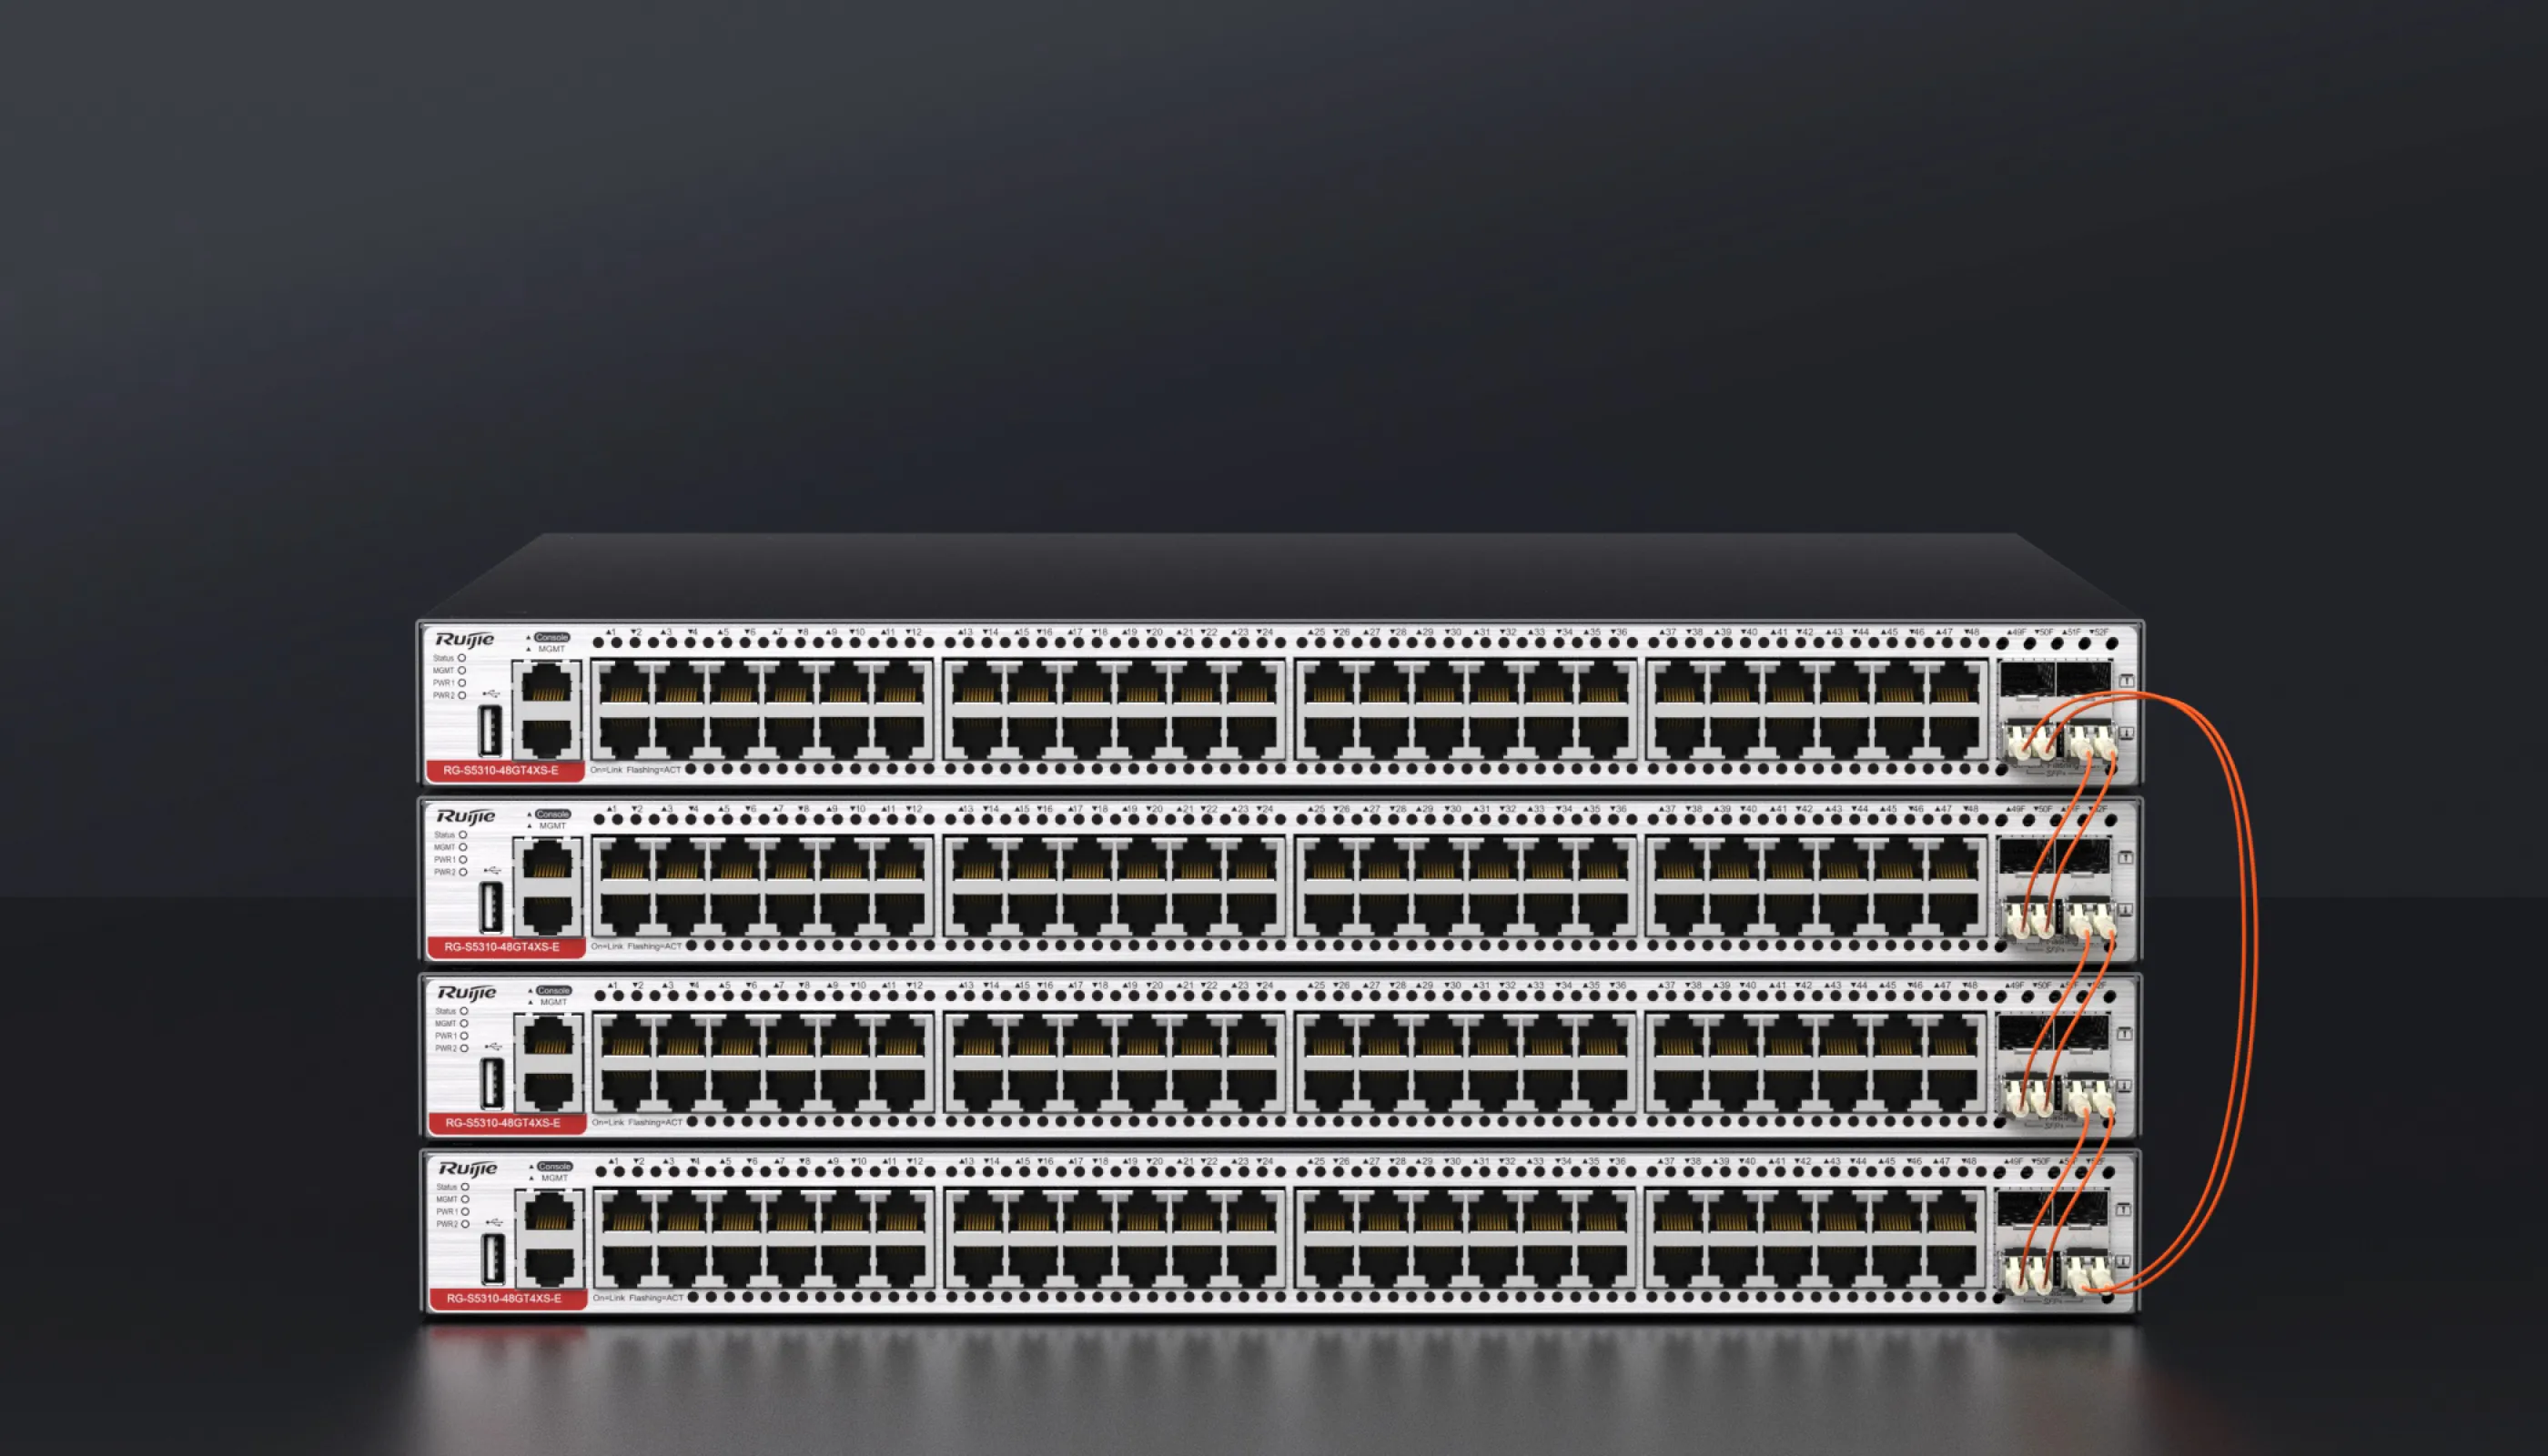Click the On=Link Flashing=ACT text on the top switch

(x=636, y=770)
